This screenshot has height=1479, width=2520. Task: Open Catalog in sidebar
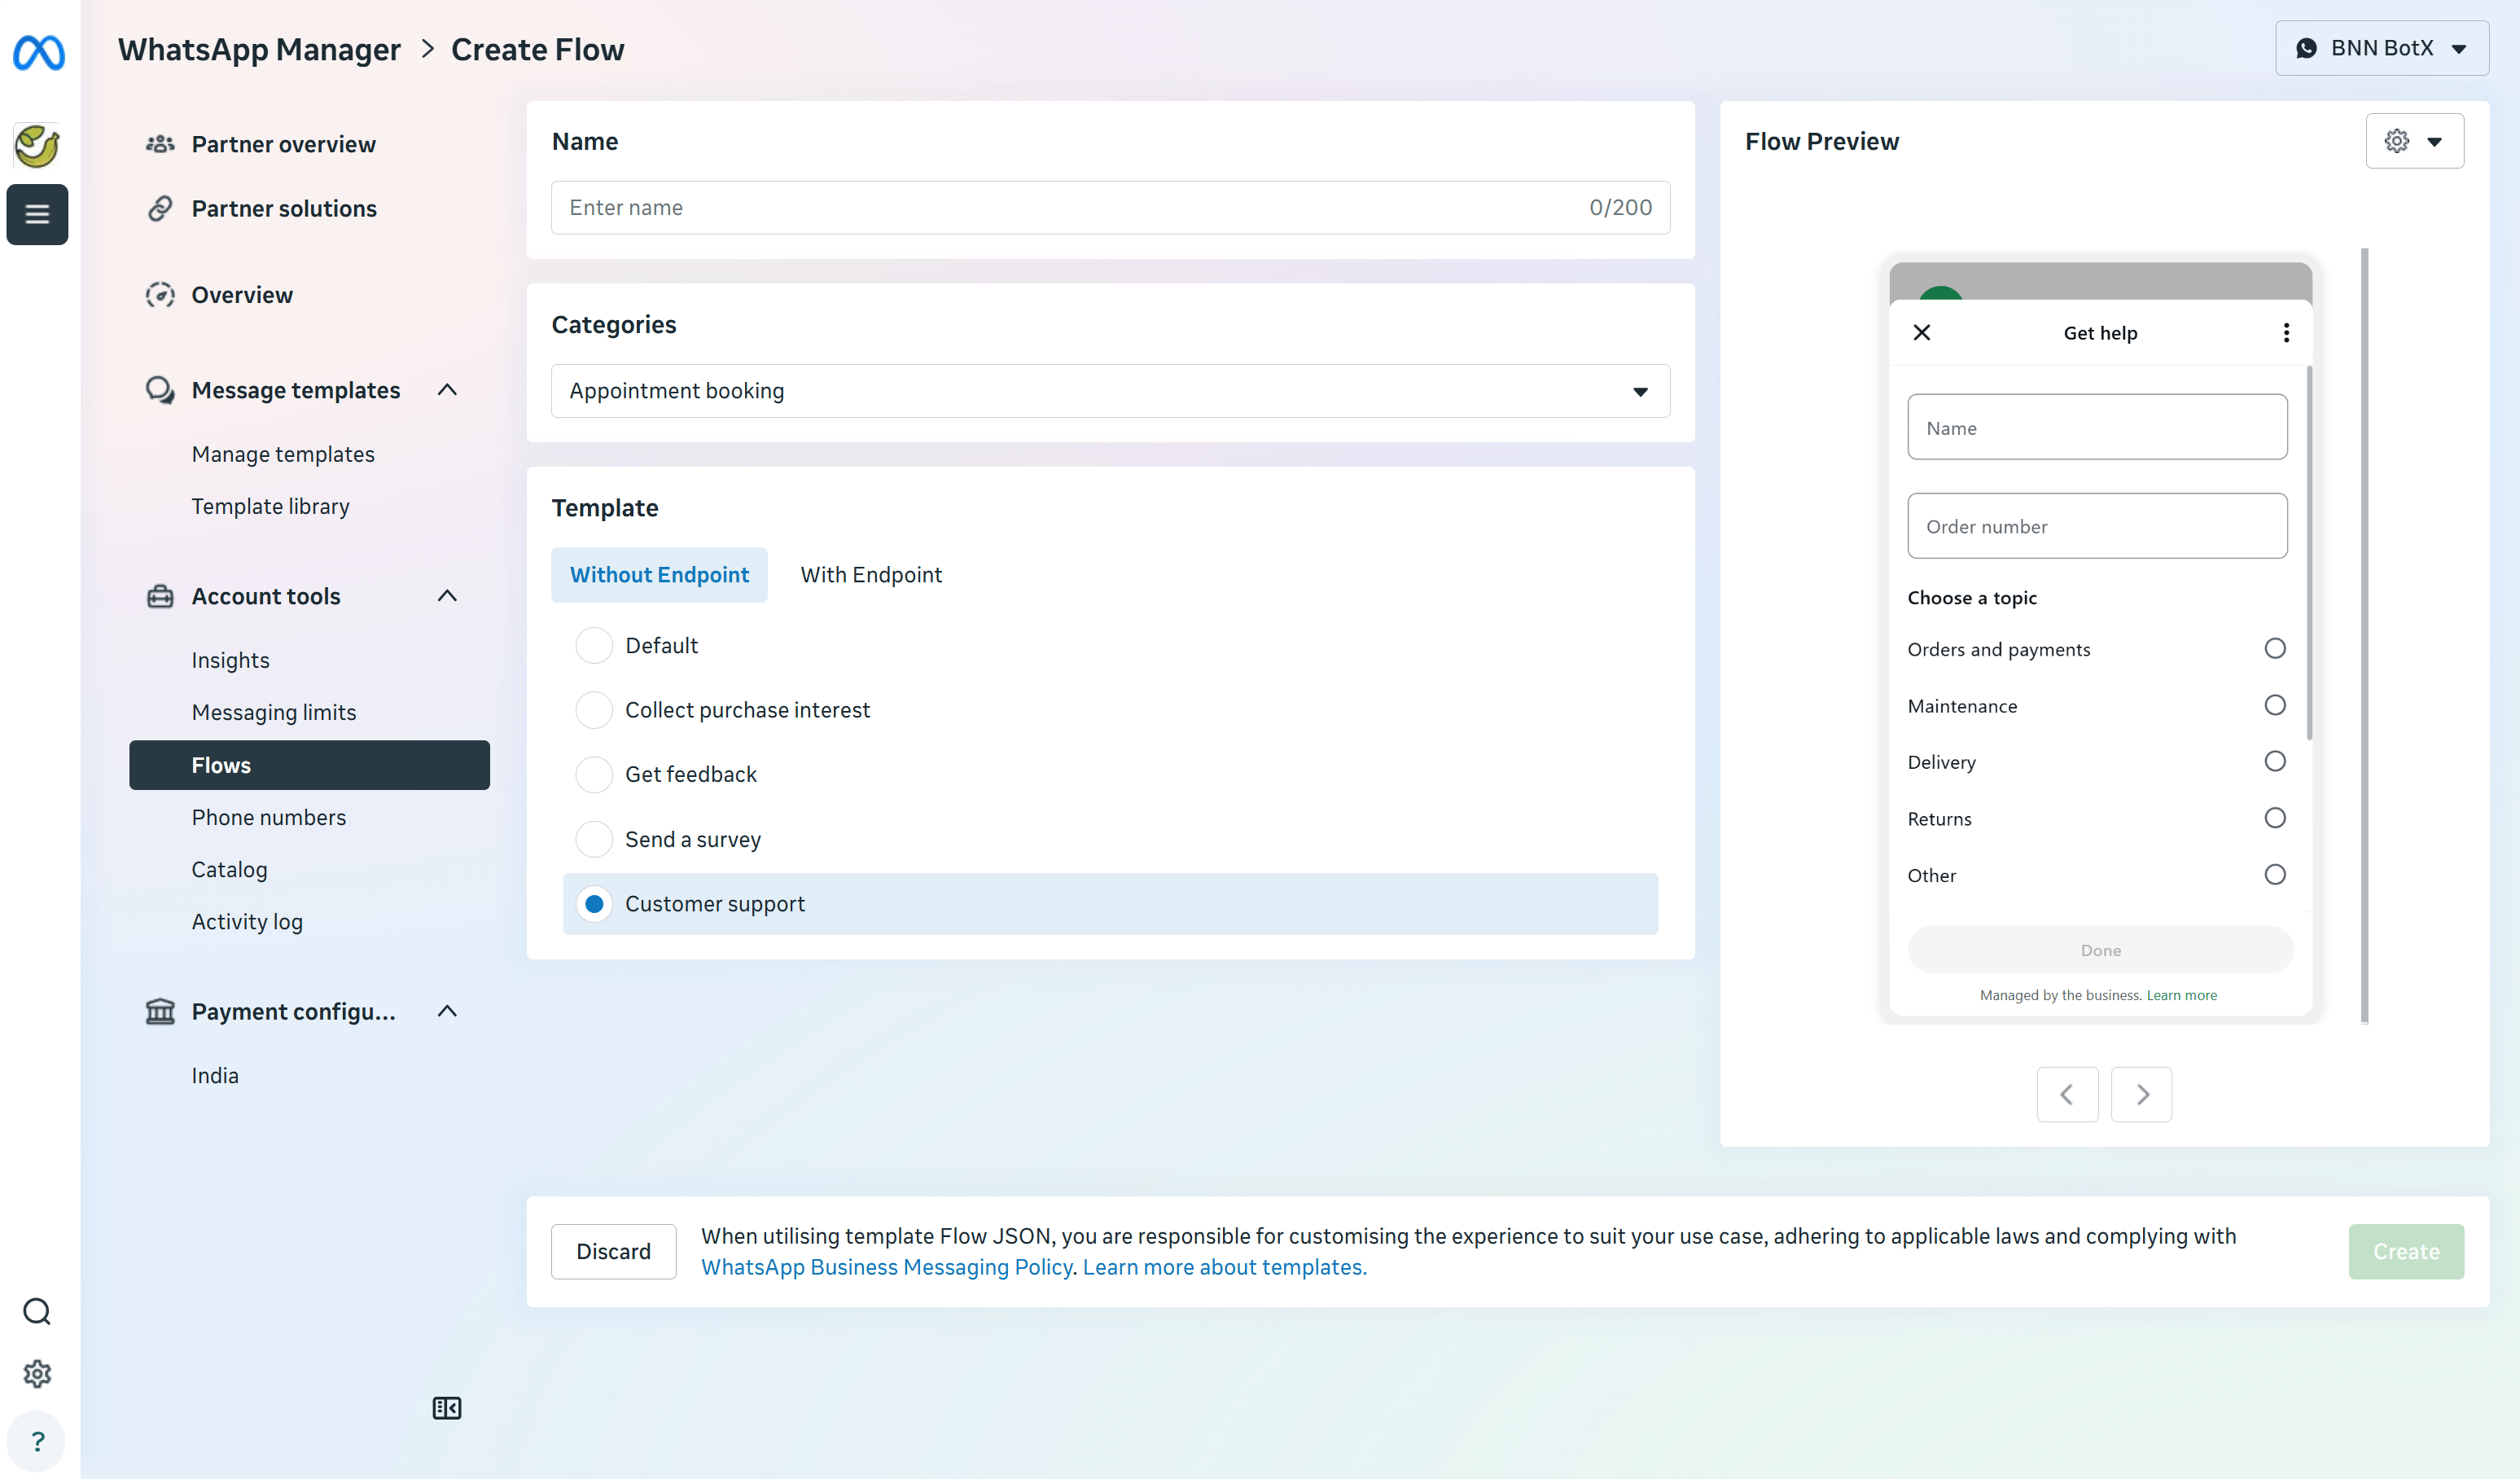click(229, 869)
